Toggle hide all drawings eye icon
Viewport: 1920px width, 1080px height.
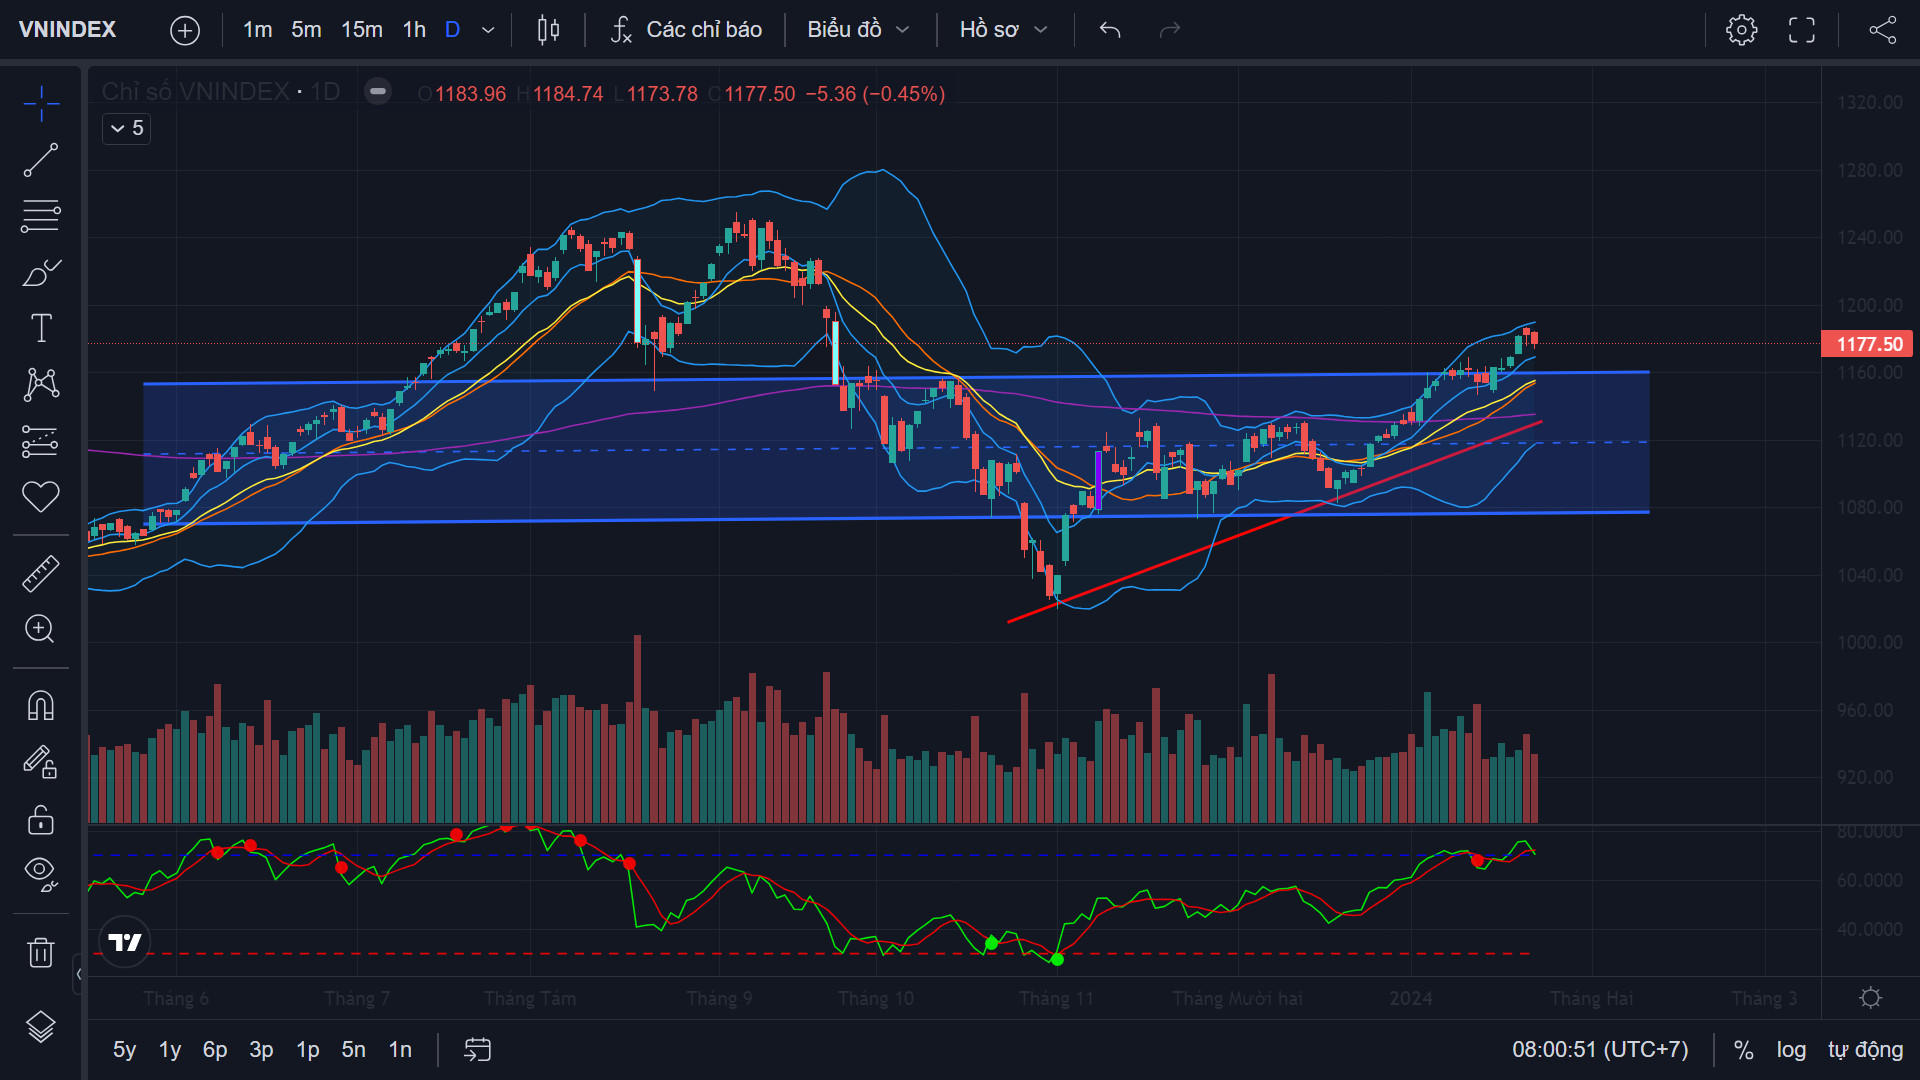pos(41,873)
